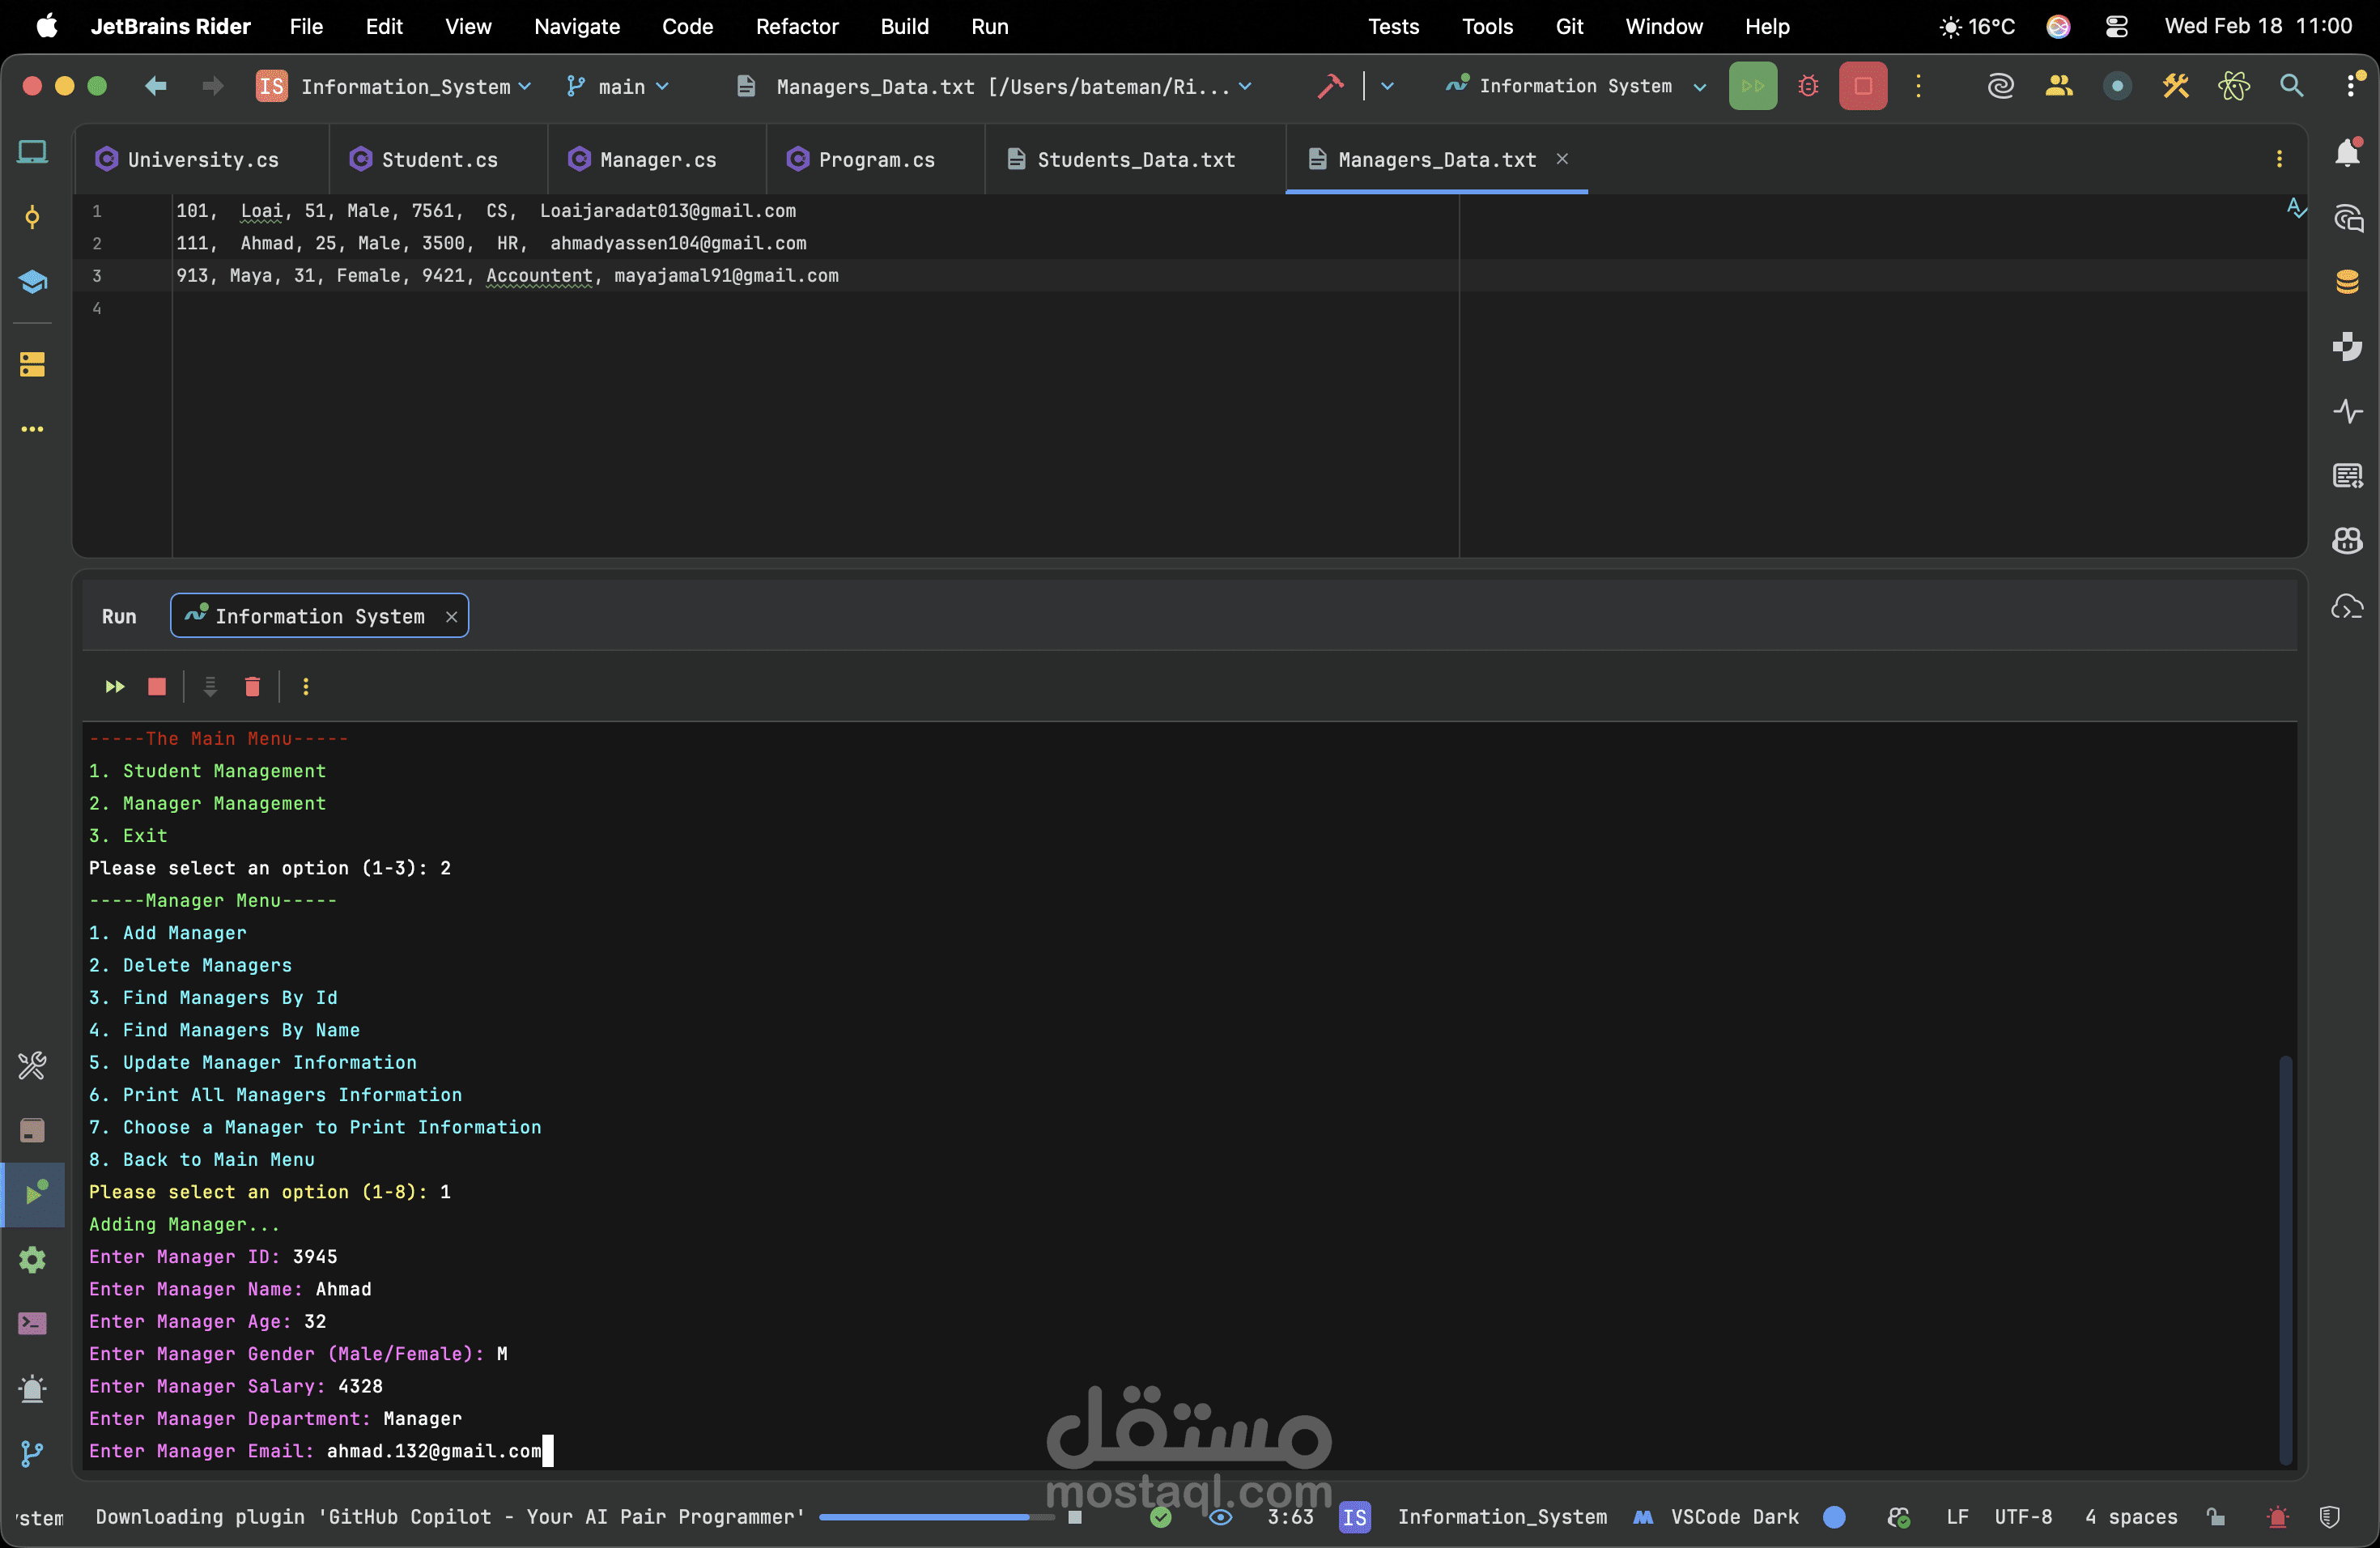Viewport: 2380px width, 1548px height.
Task: Open the Database tool window icon
Action: coord(2347,282)
